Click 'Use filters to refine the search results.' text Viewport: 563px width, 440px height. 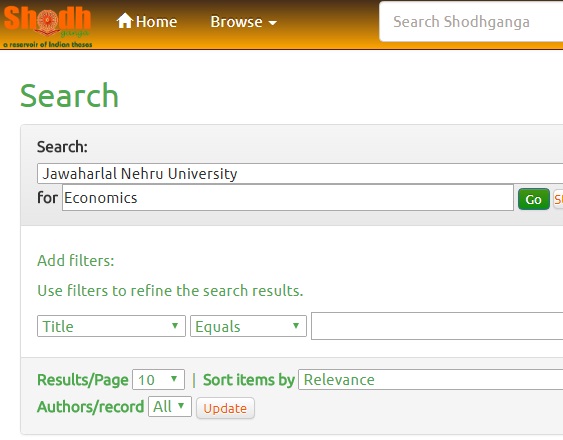pos(170,291)
